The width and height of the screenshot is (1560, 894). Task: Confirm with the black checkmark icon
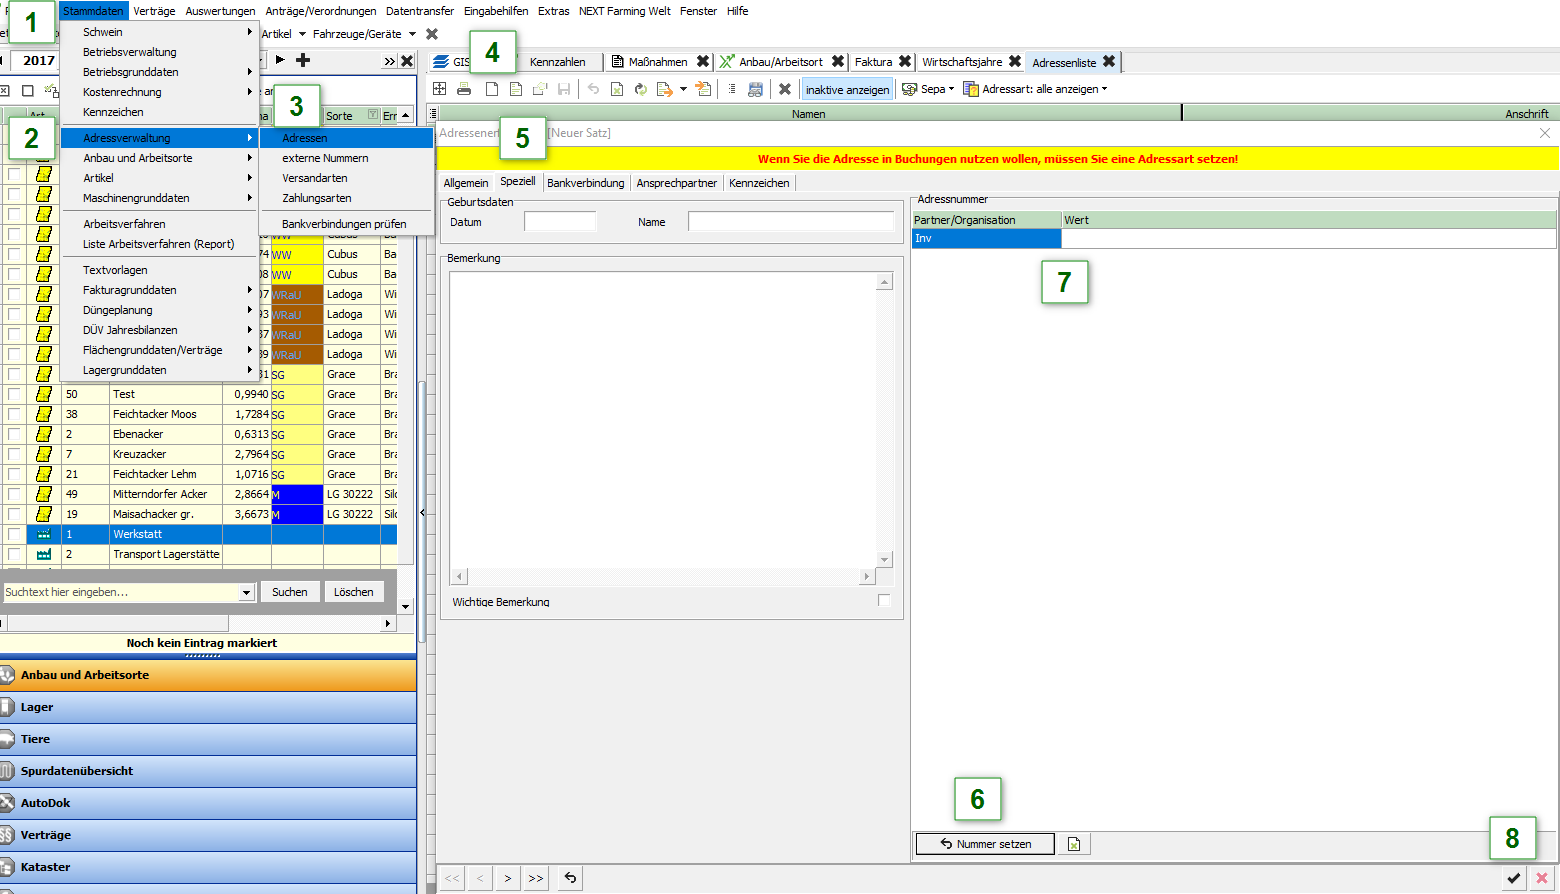pyautogui.click(x=1514, y=878)
